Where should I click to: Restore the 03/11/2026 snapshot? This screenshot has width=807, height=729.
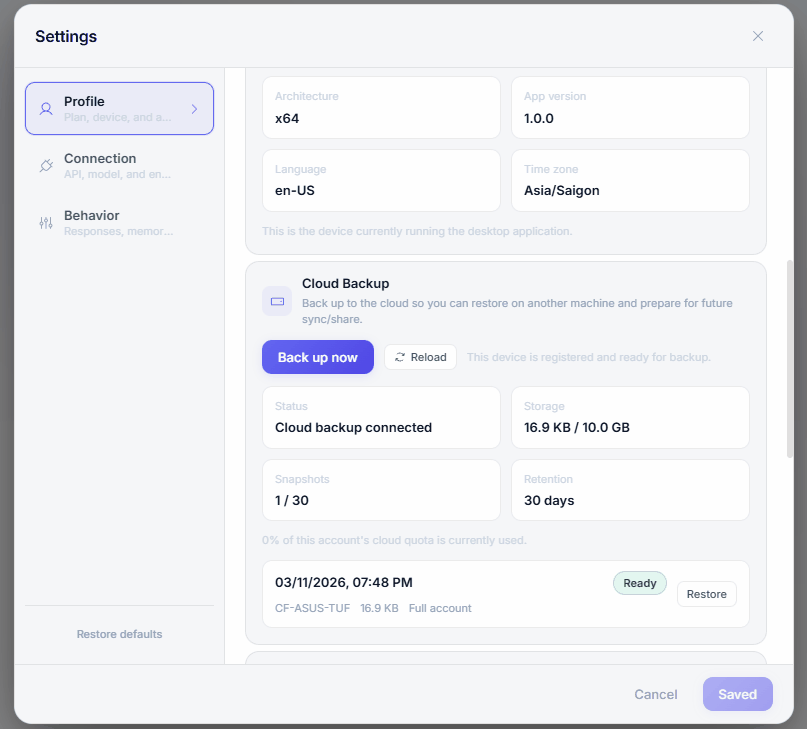[706, 594]
